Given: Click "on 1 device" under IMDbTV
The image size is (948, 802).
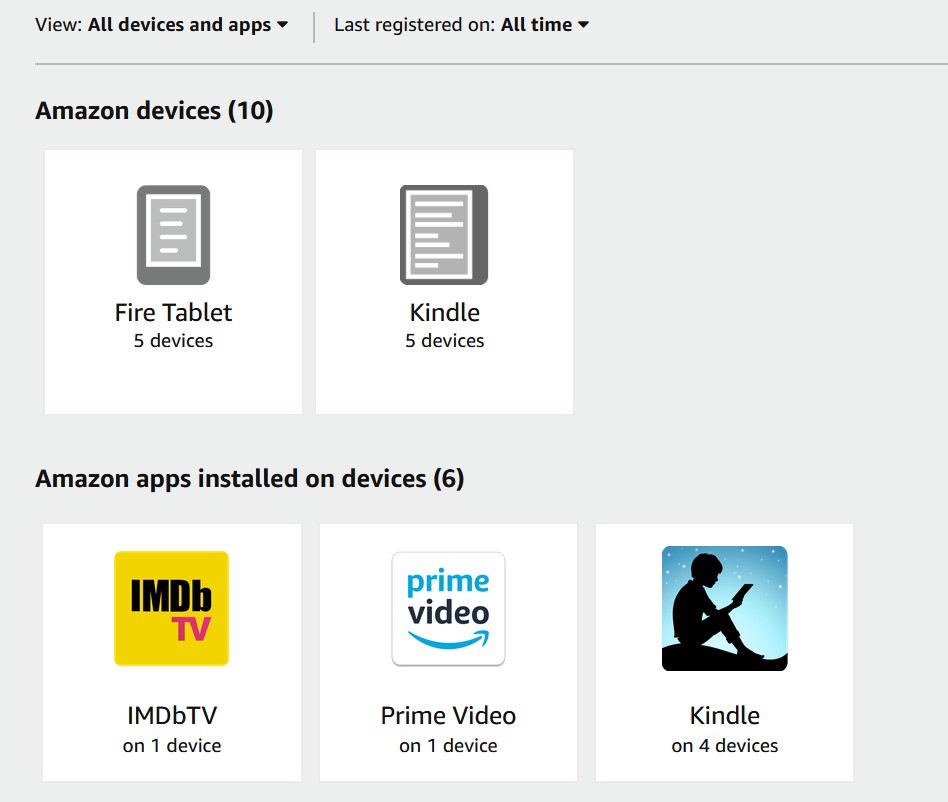Looking at the screenshot, I should pyautogui.click(x=172, y=746).
